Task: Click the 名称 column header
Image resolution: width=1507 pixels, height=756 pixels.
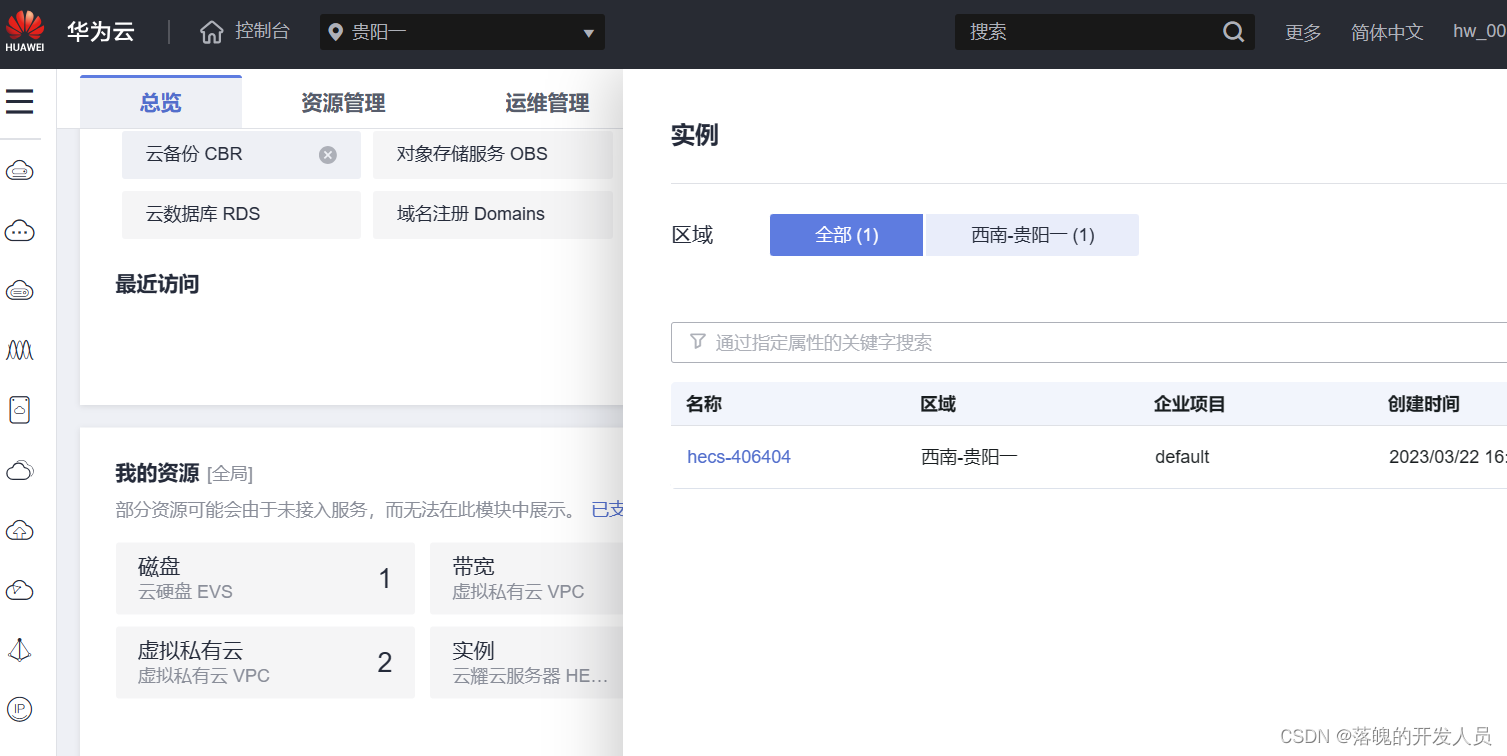Action: [x=704, y=404]
